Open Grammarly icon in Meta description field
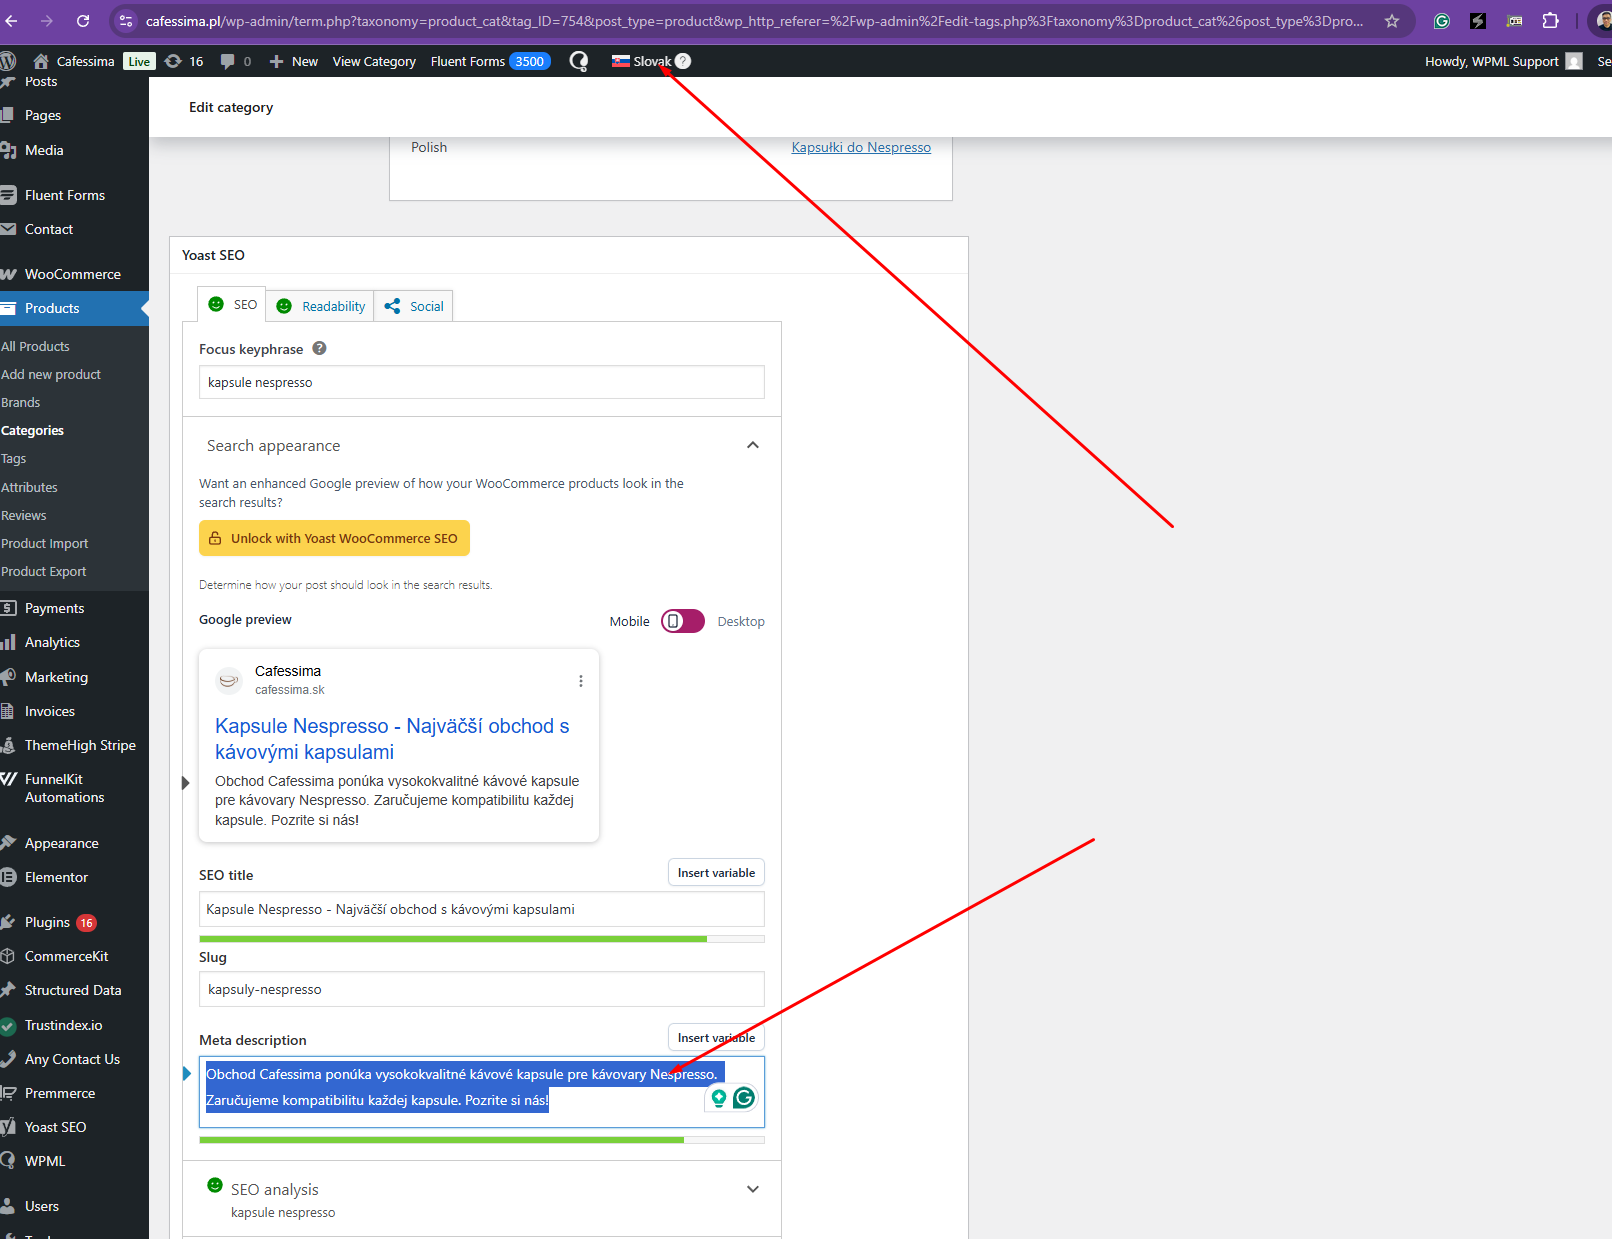The height and width of the screenshot is (1239, 1612). 743,1098
